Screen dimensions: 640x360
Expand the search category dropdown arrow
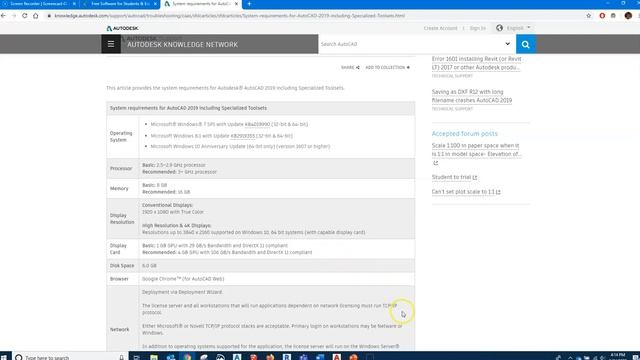coord(507,44)
